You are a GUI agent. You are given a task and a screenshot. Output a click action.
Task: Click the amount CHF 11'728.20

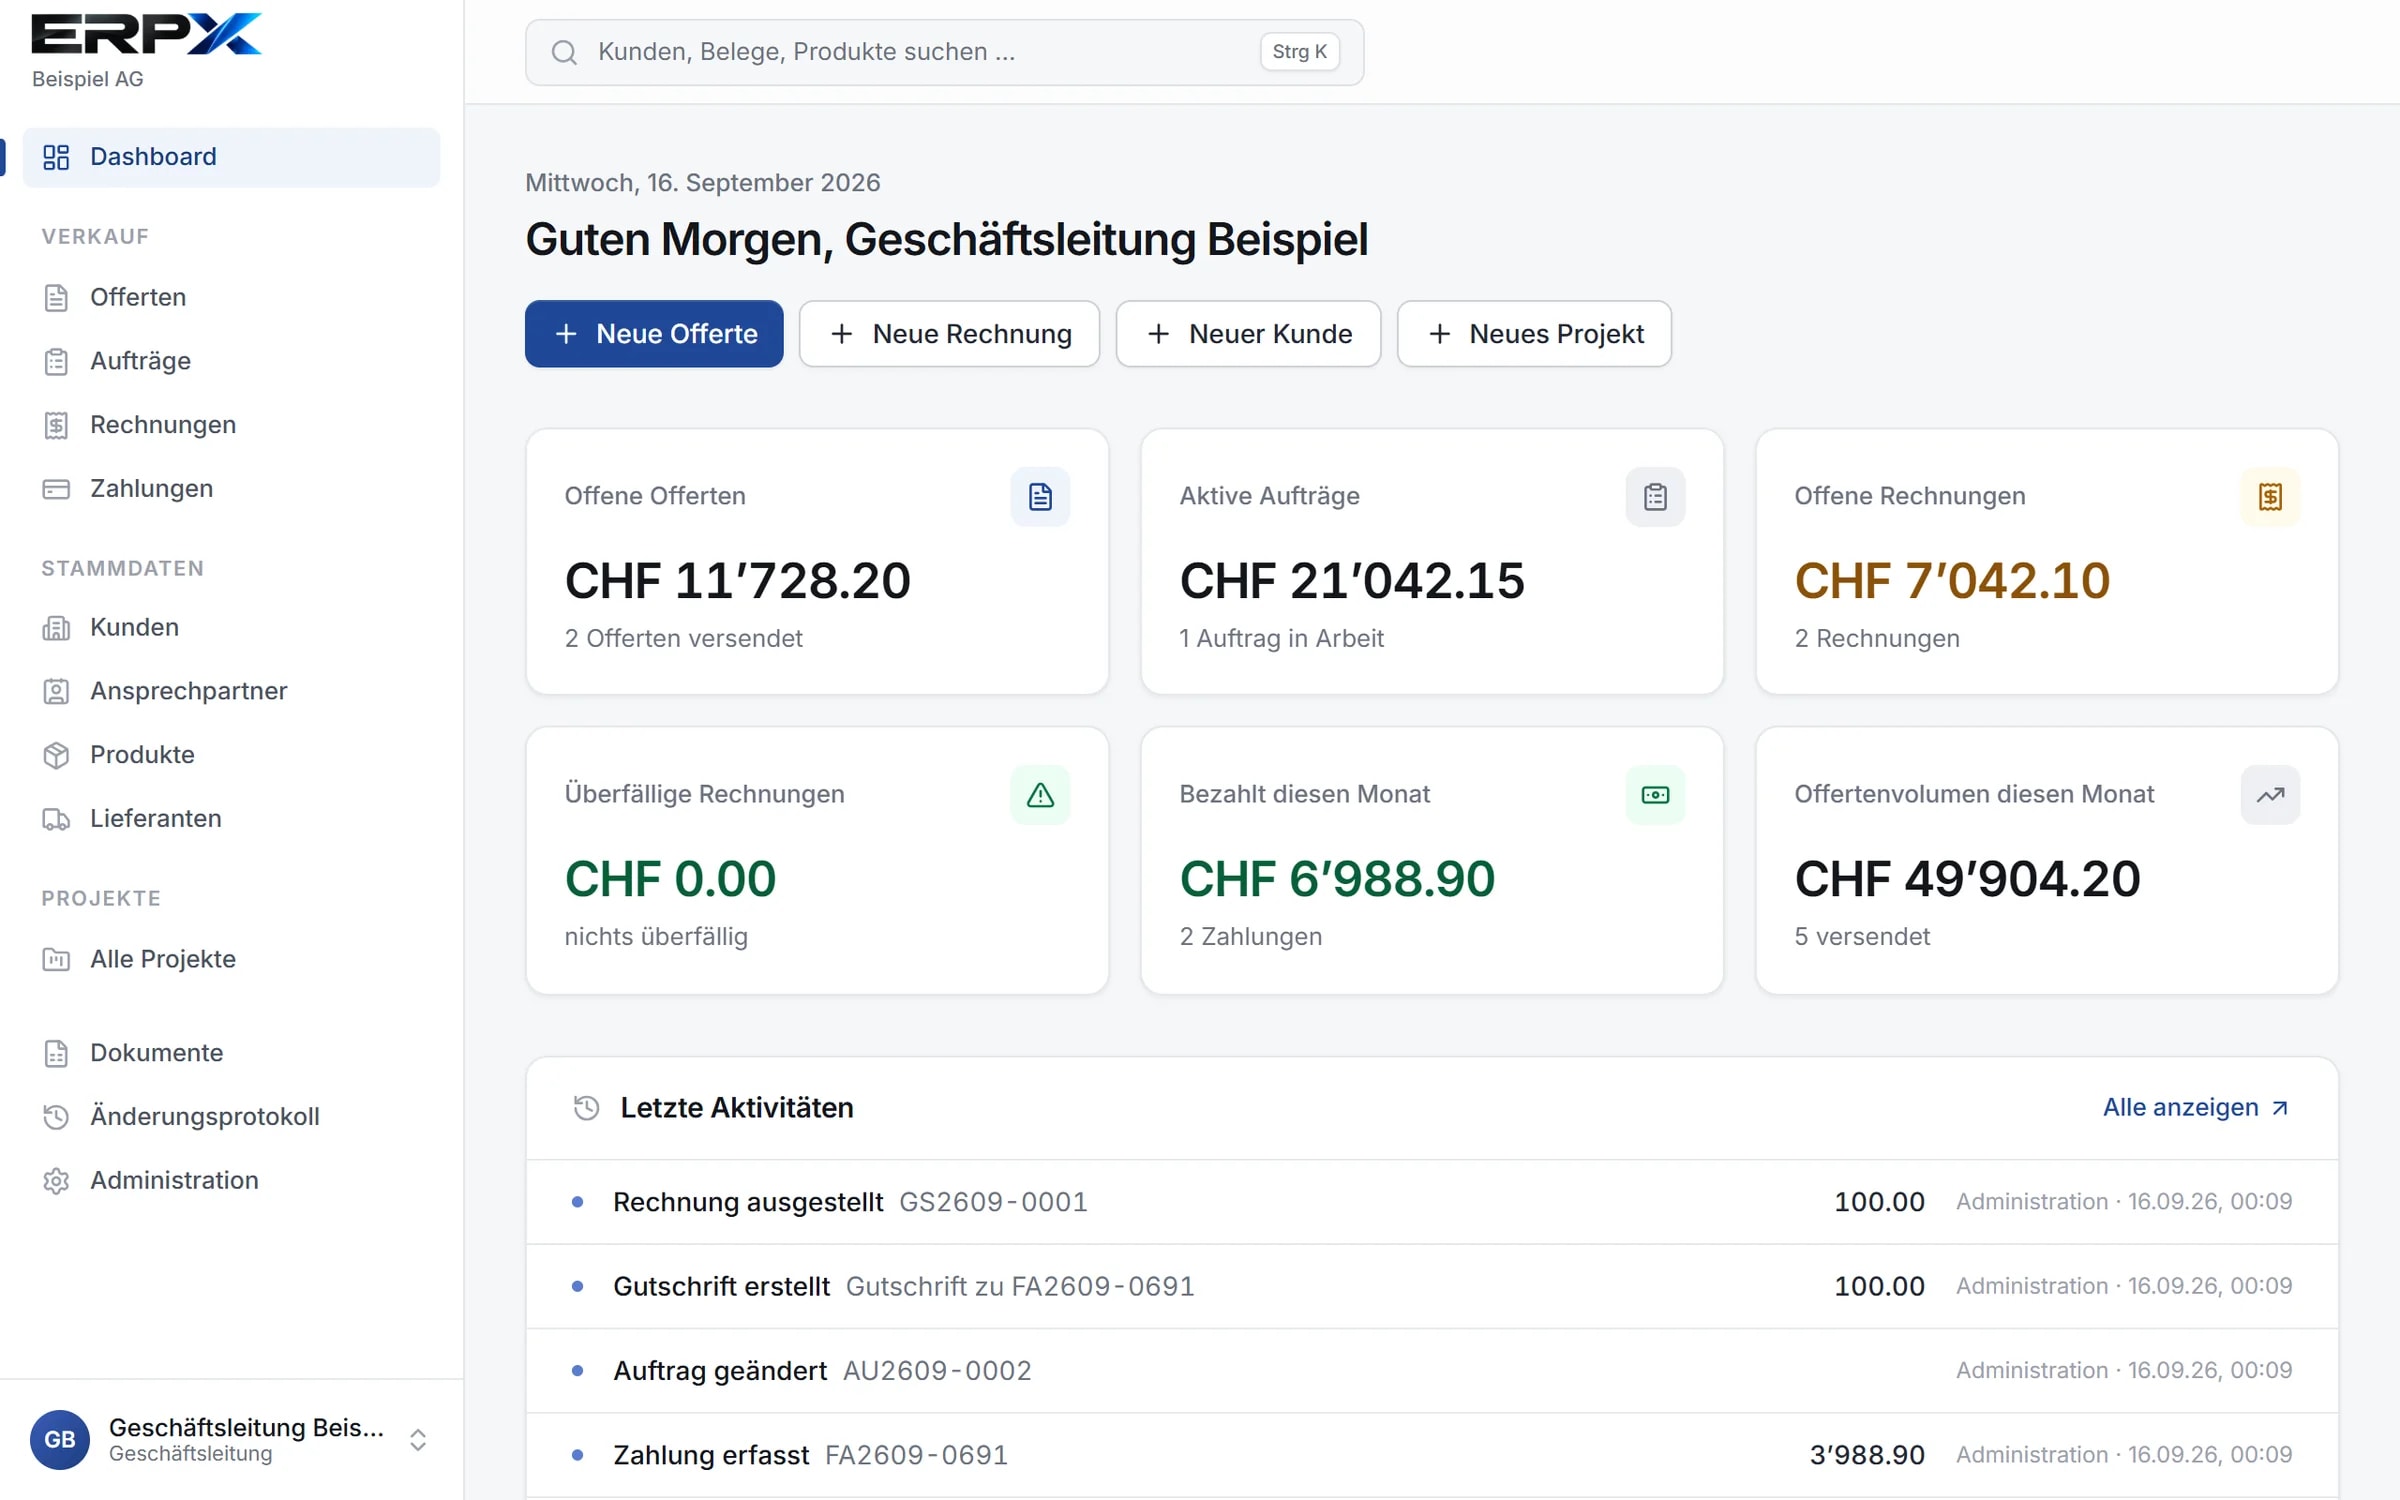738,581
